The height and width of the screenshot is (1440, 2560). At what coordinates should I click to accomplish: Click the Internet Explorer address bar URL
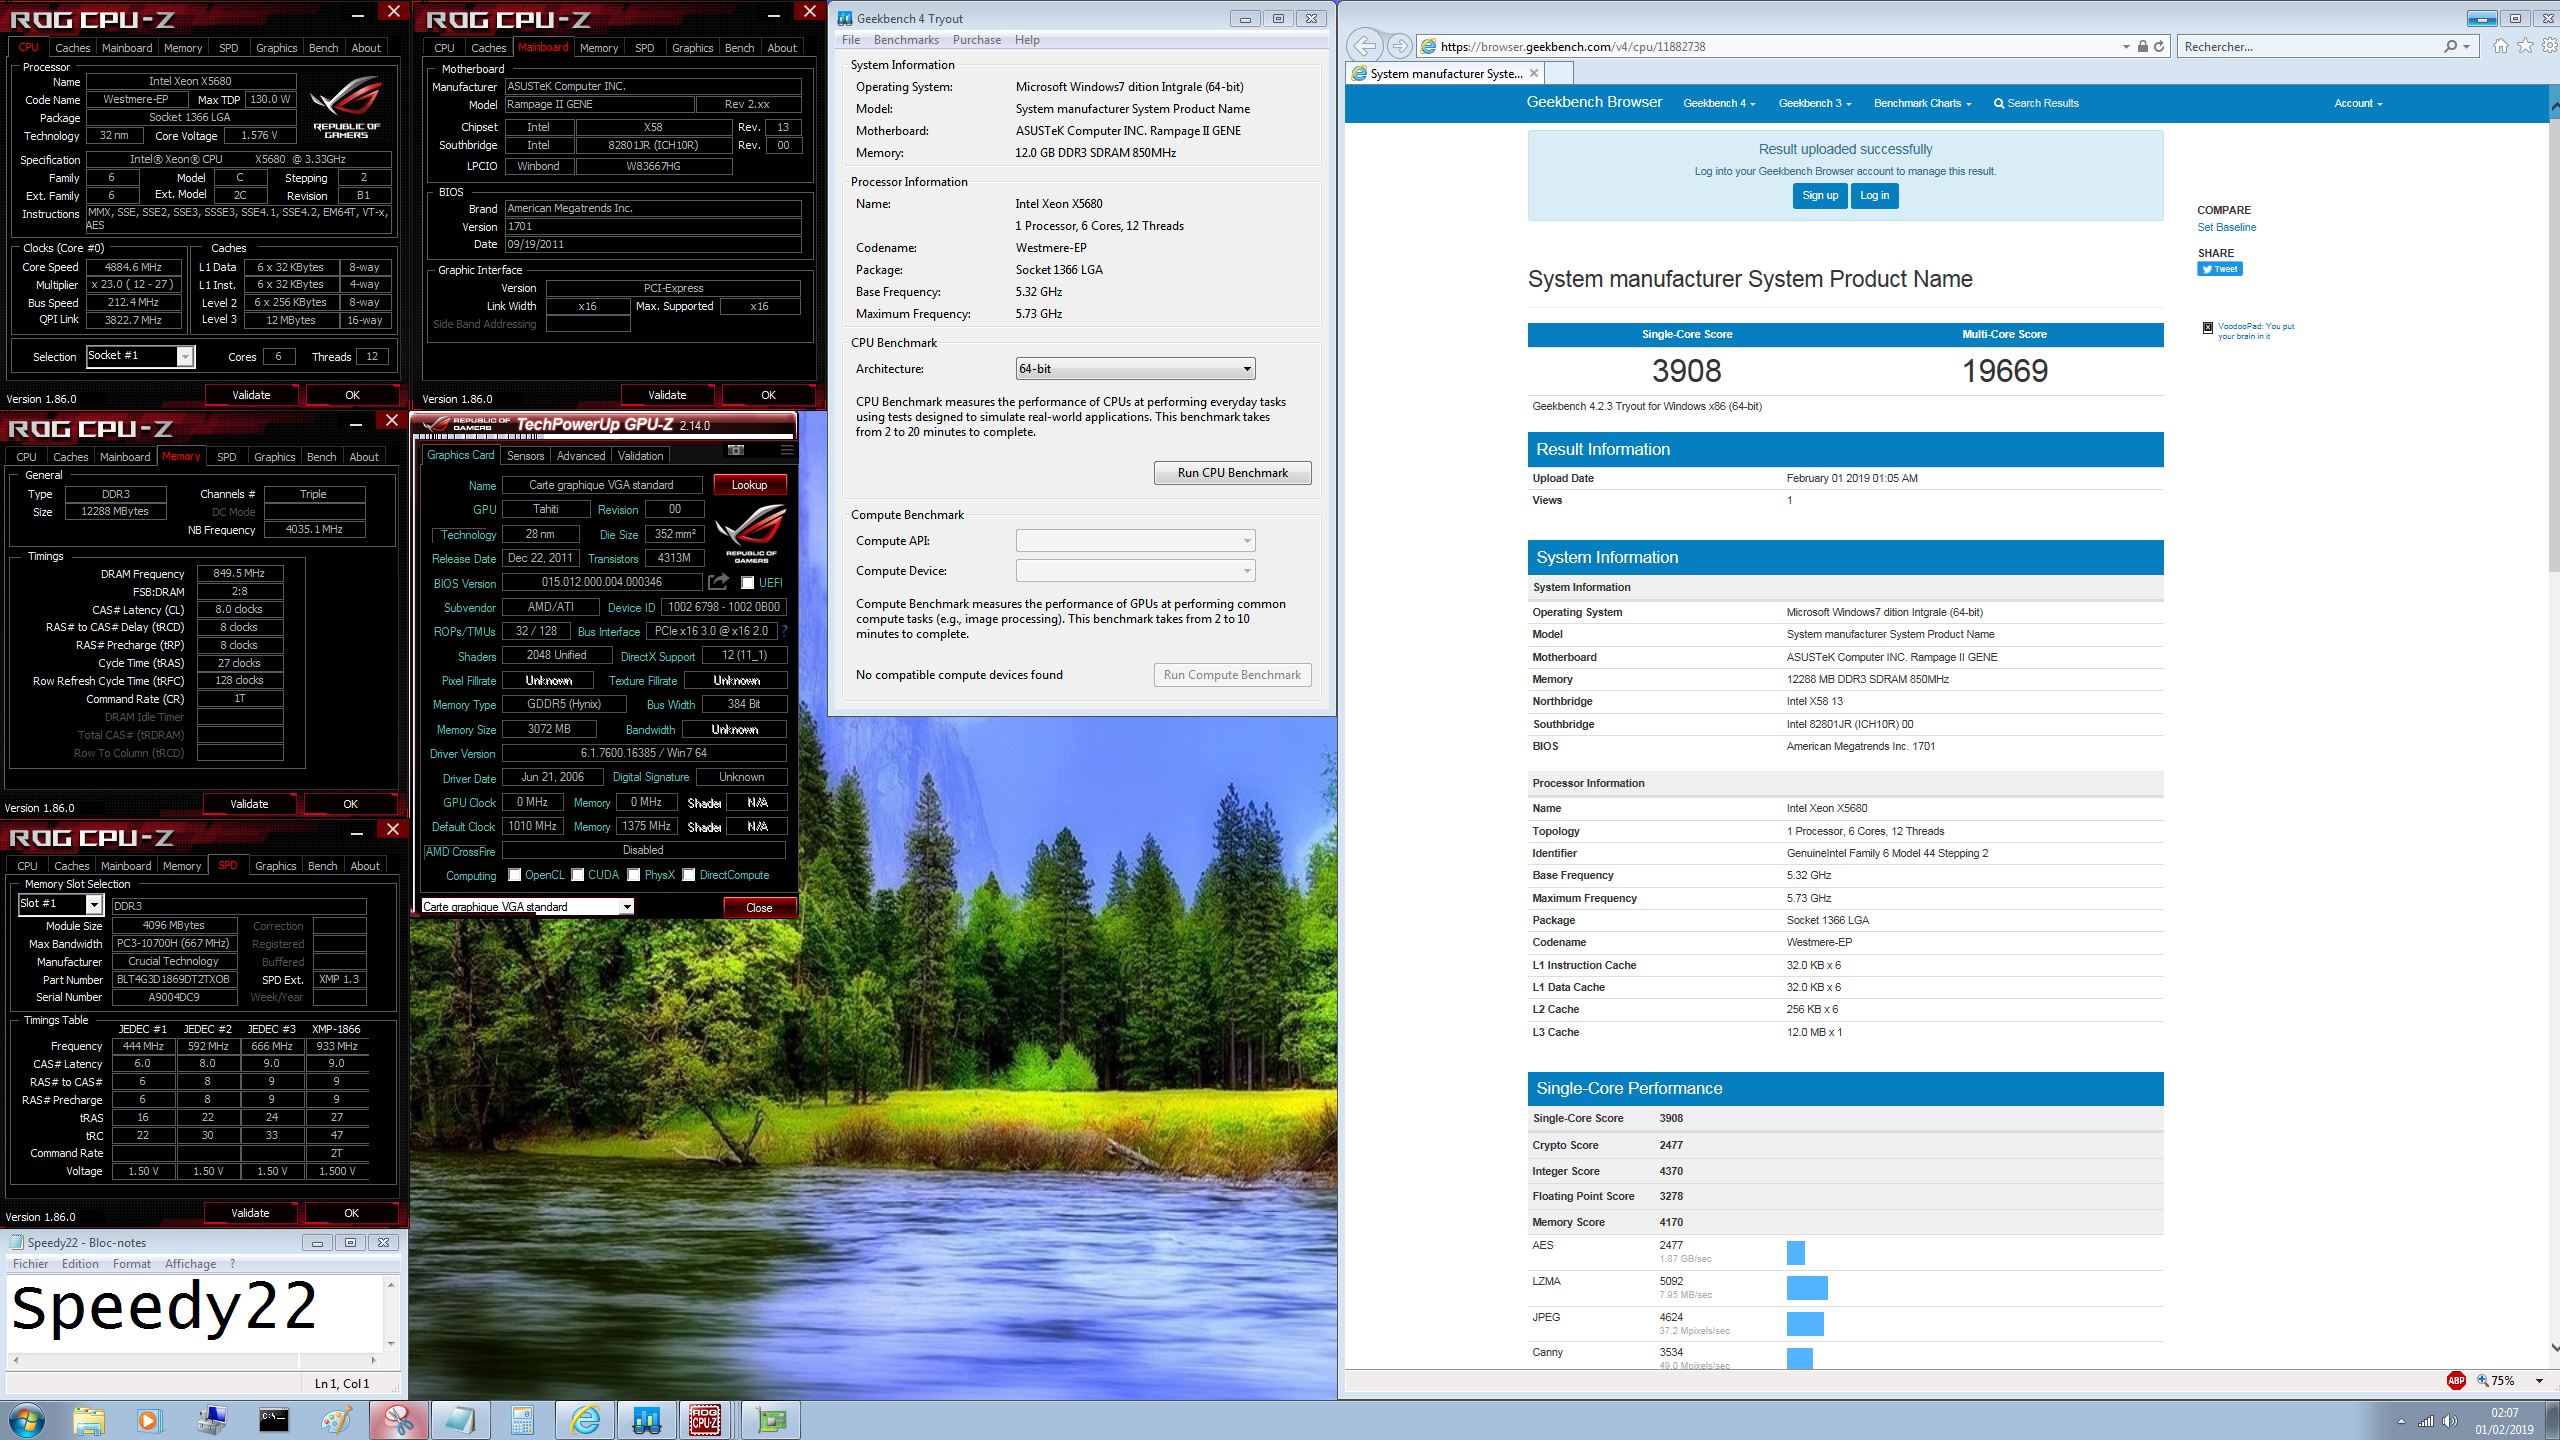point(1572,46)
